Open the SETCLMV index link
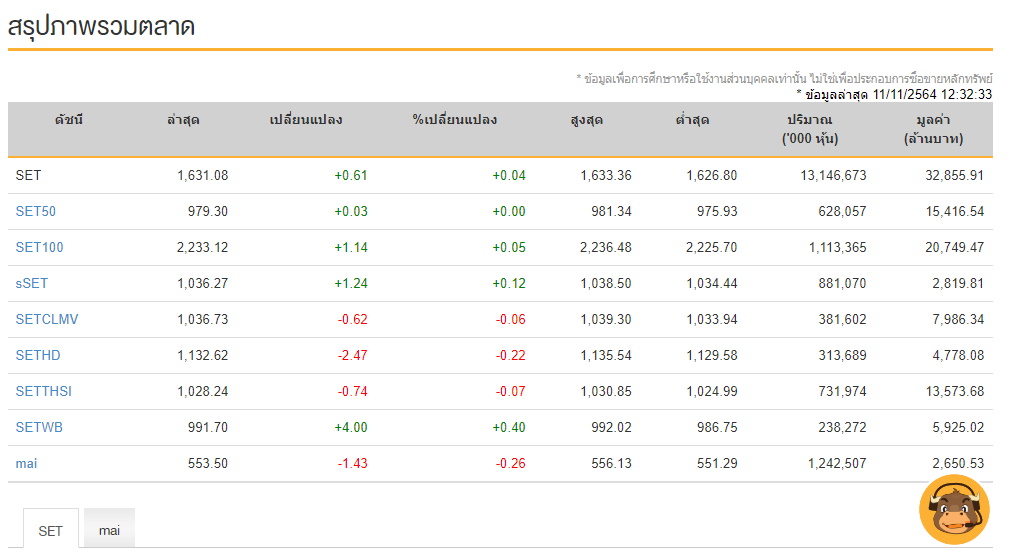The height and width of the screenshot is (550, 1020). click(x=47, y=319)
